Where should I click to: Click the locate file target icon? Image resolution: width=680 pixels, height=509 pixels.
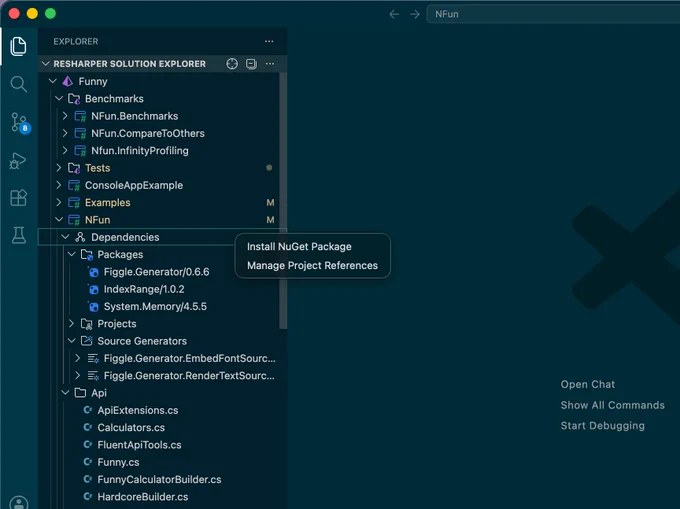pyautogui.click(x=232, y=64)
